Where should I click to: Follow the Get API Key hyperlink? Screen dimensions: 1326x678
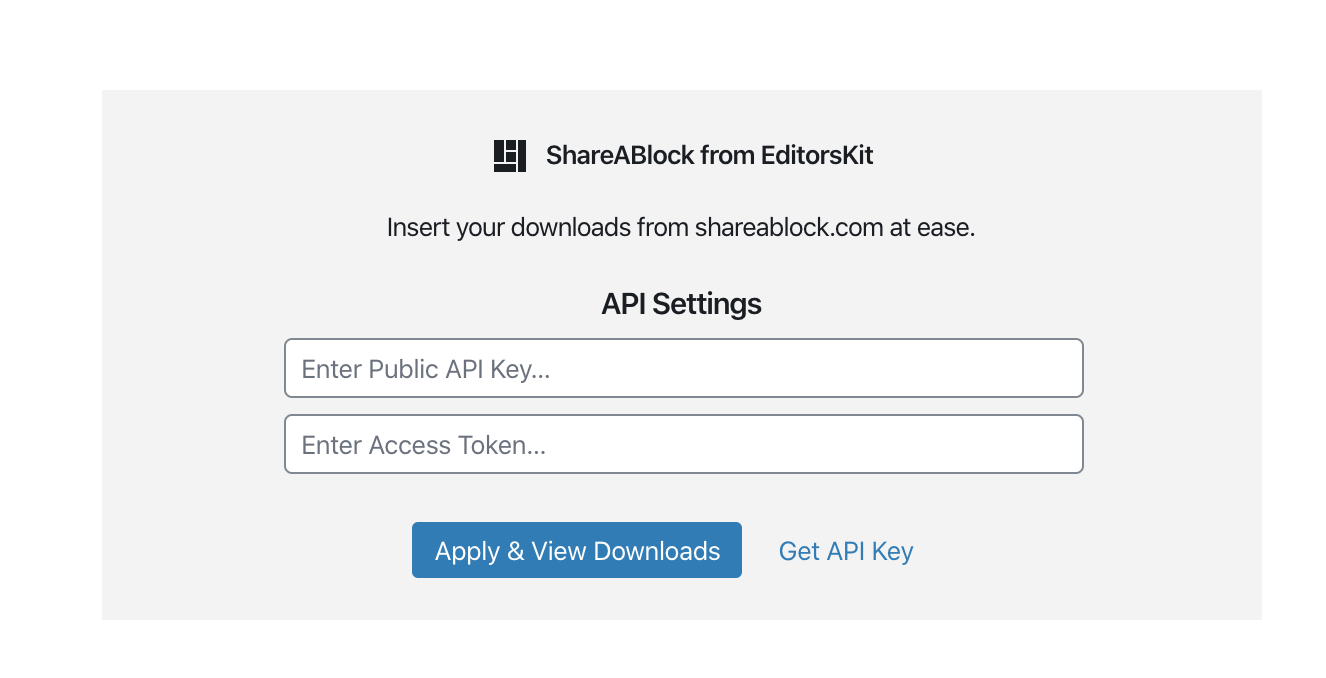coord(845,550)
